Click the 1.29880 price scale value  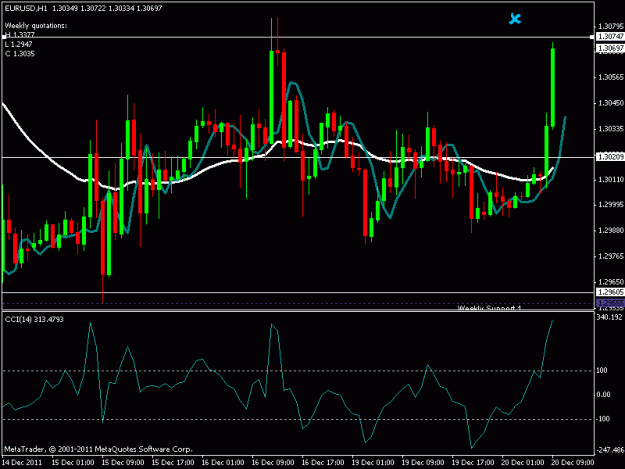click(611, 230)
